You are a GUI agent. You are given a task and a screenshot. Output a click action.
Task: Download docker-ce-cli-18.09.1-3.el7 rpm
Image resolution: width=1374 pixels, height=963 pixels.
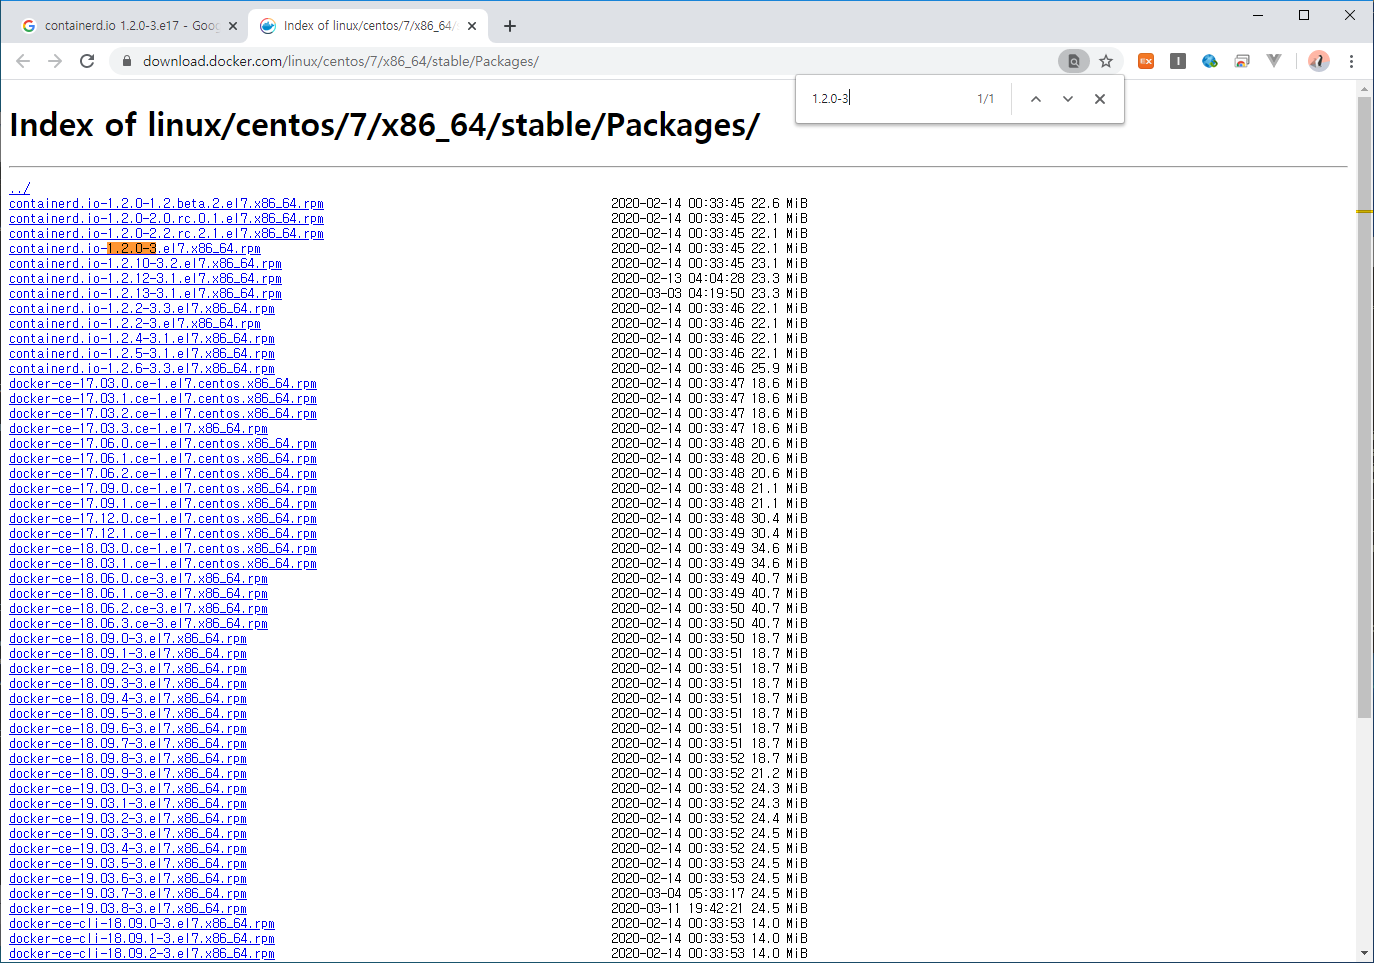pos(142,938)
